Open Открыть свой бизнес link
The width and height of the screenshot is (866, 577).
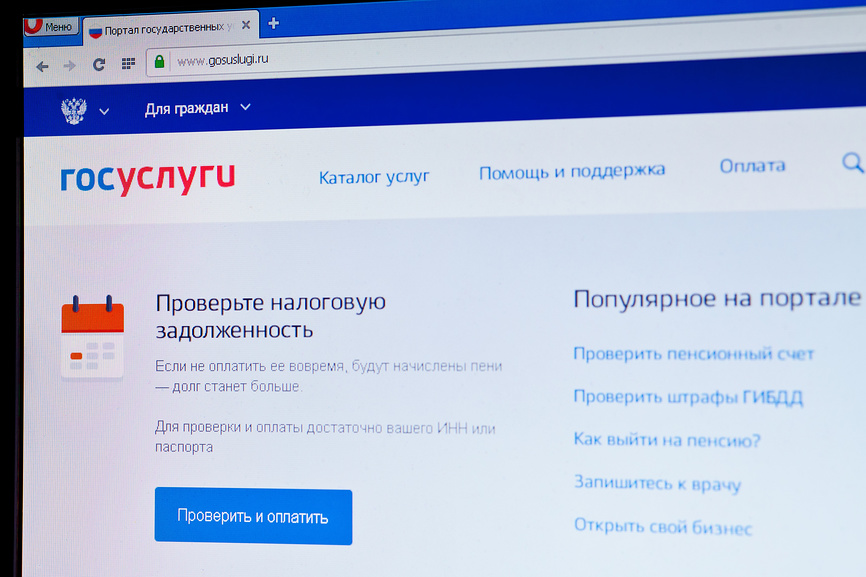coord(663,526)
